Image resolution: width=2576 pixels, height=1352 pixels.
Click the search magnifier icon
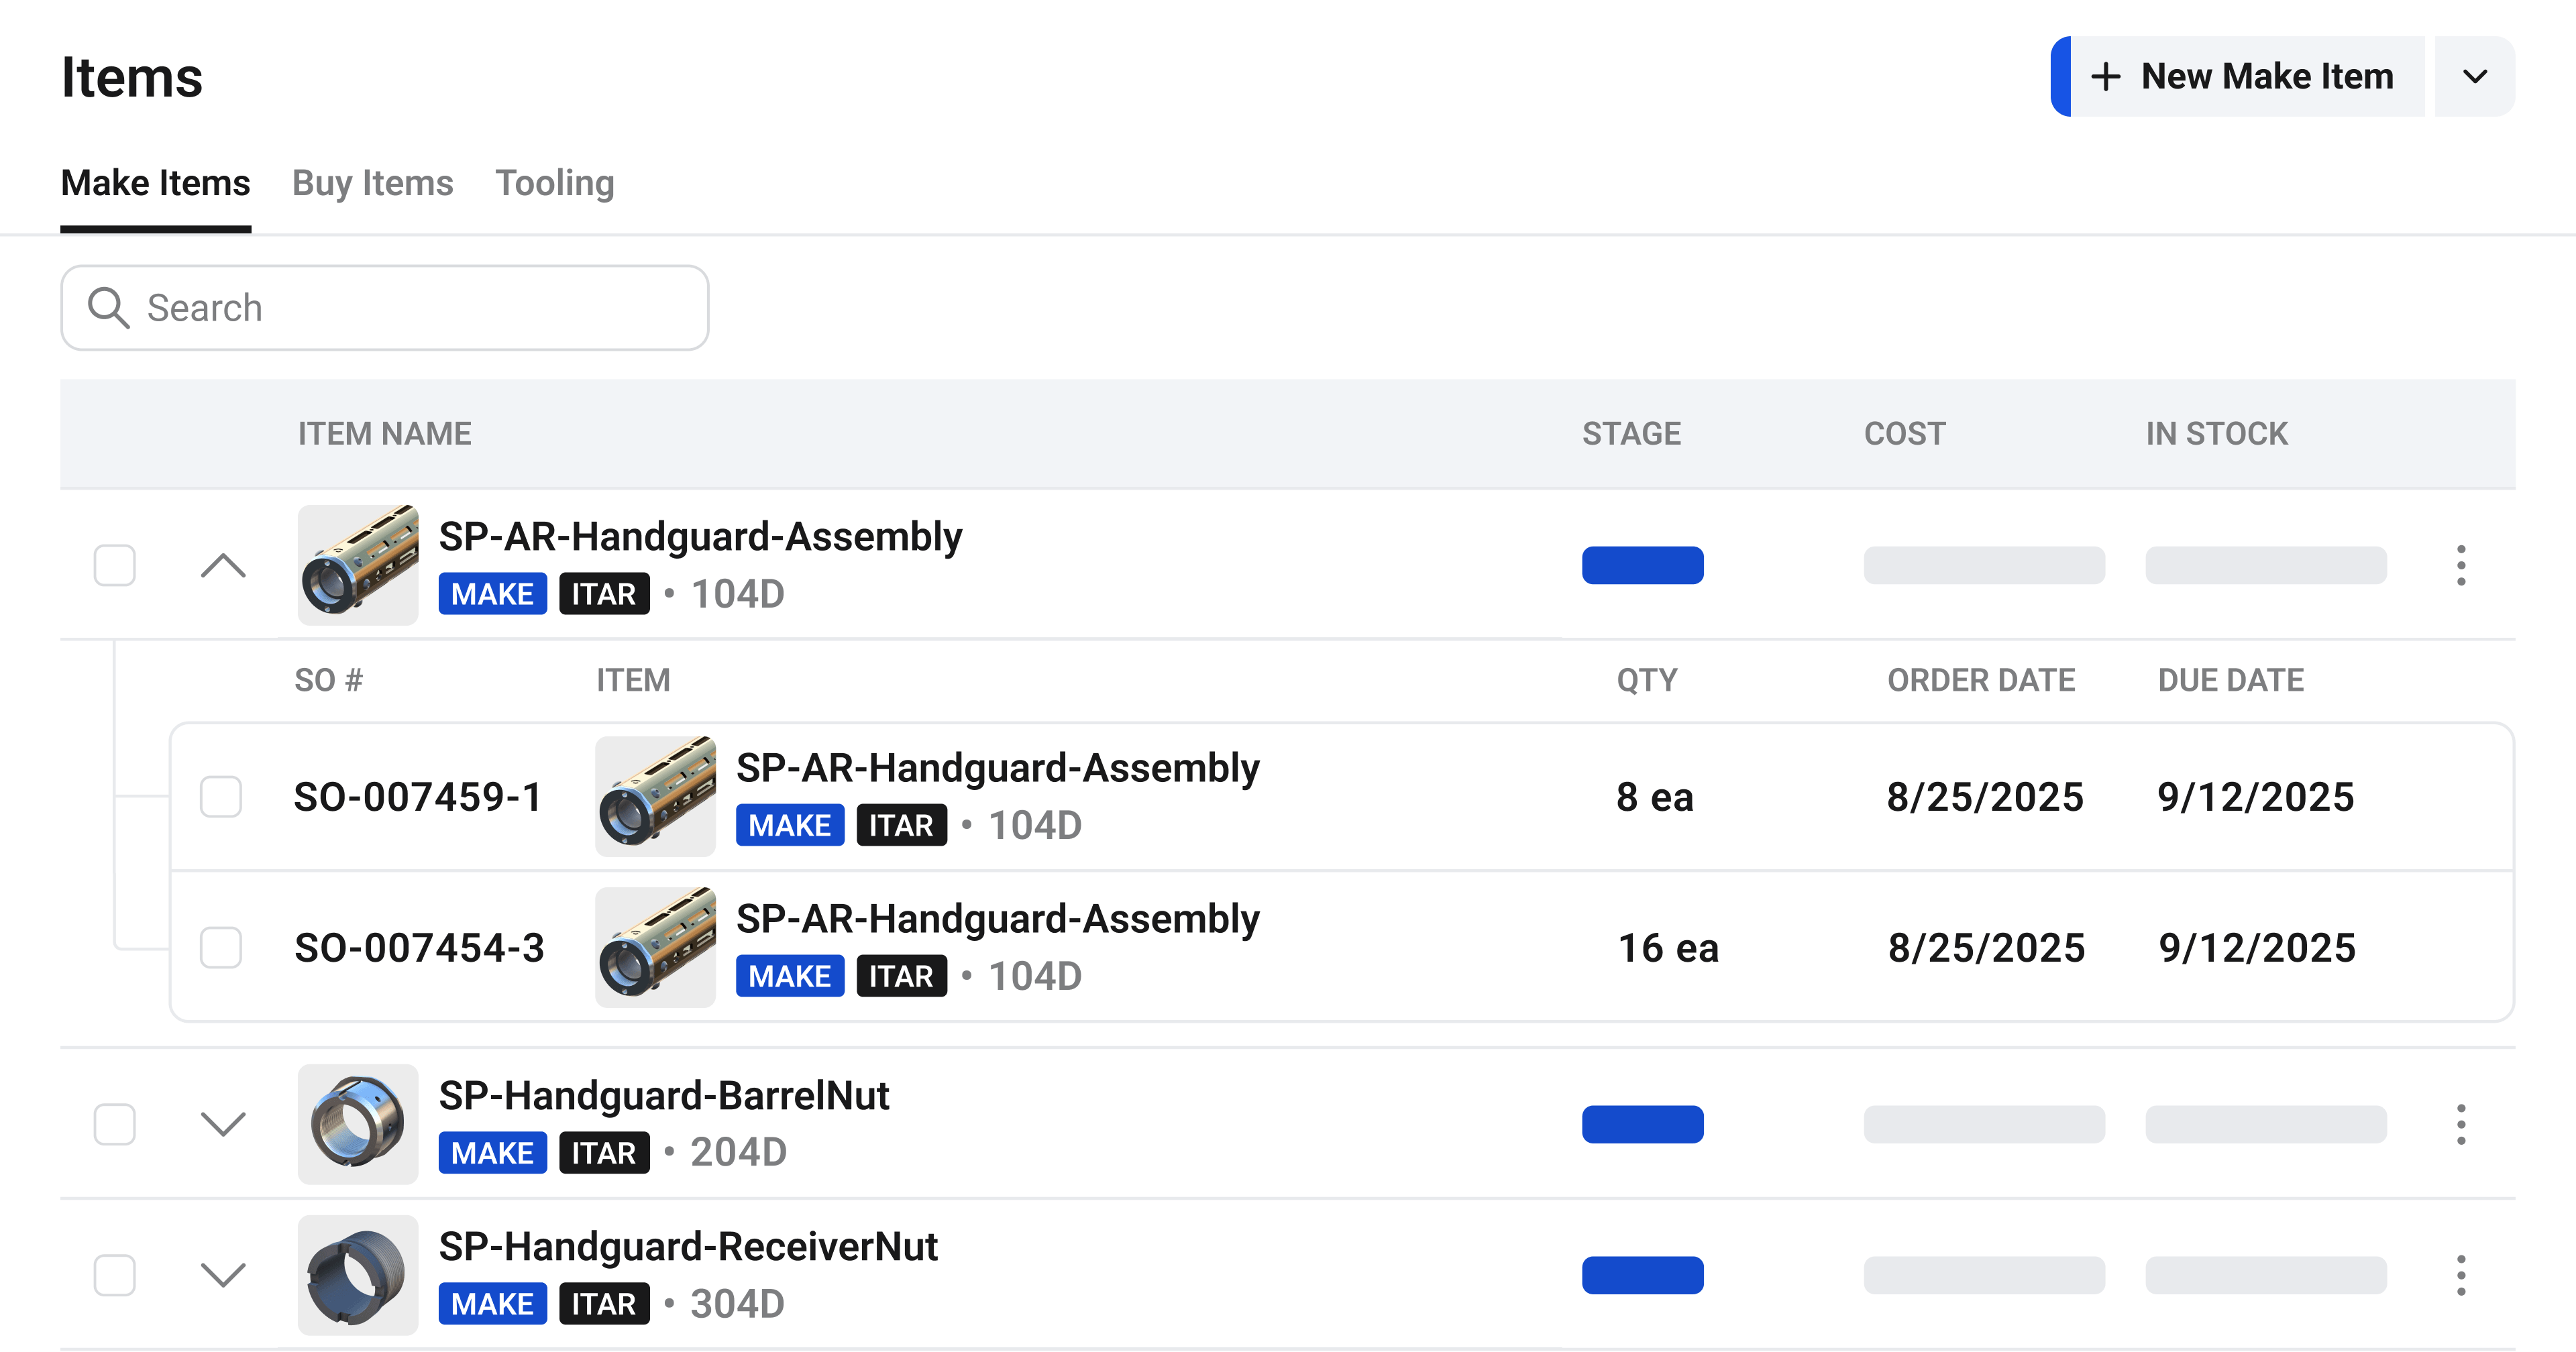click(x=110, y=307)
